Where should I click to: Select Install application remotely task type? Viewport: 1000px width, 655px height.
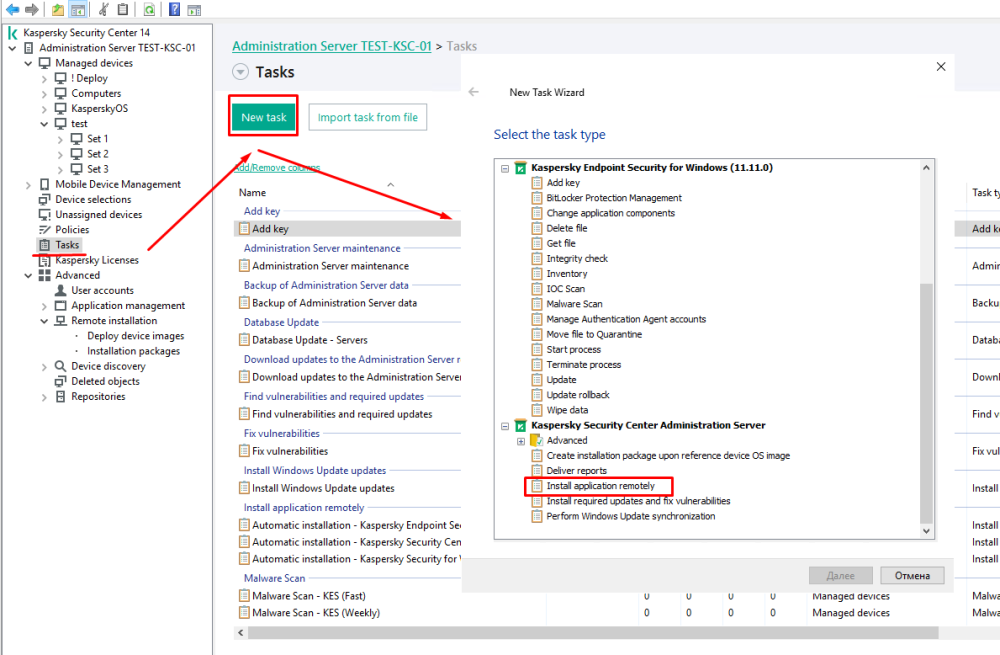click(x=600, y=486)
